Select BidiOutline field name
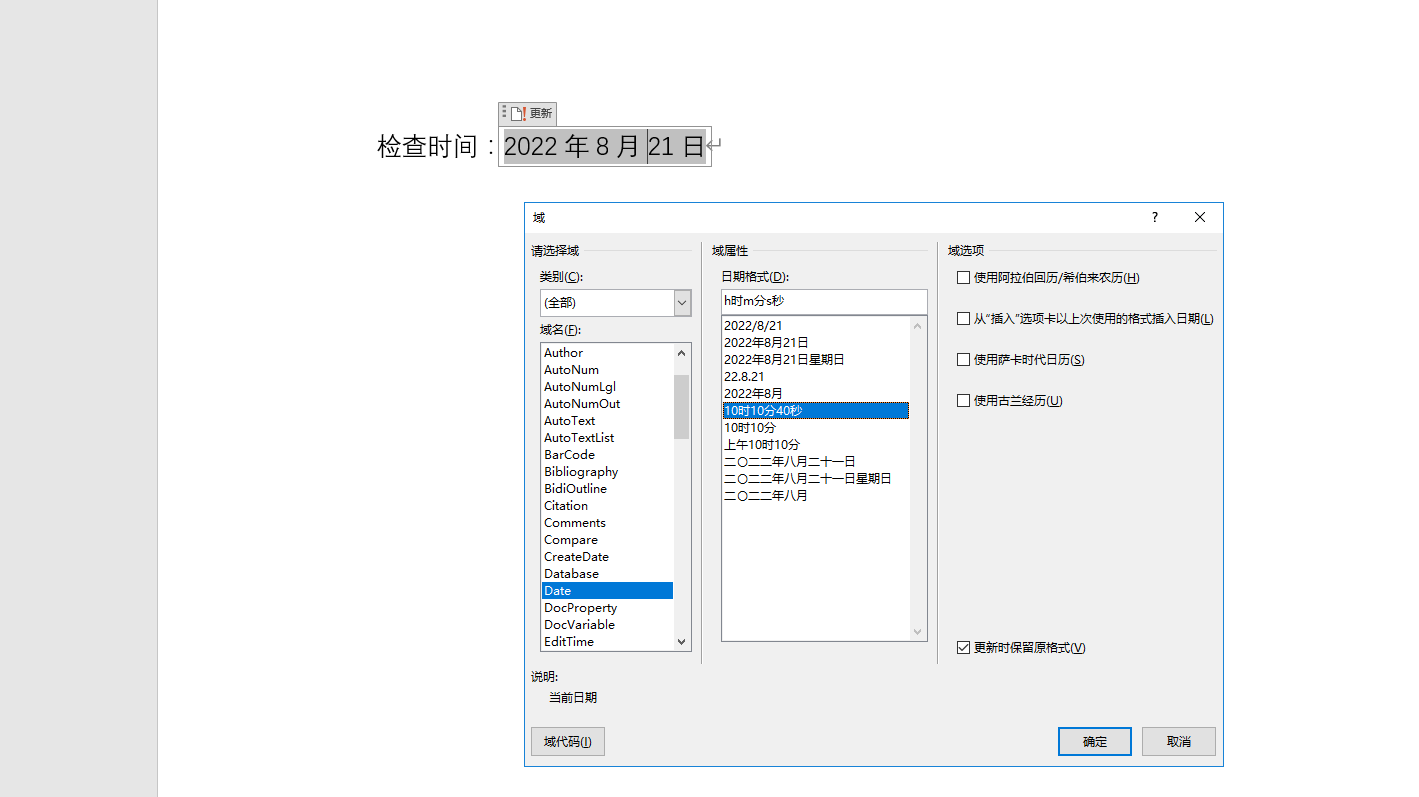The image size is (1419, 797). pos(607,489)
